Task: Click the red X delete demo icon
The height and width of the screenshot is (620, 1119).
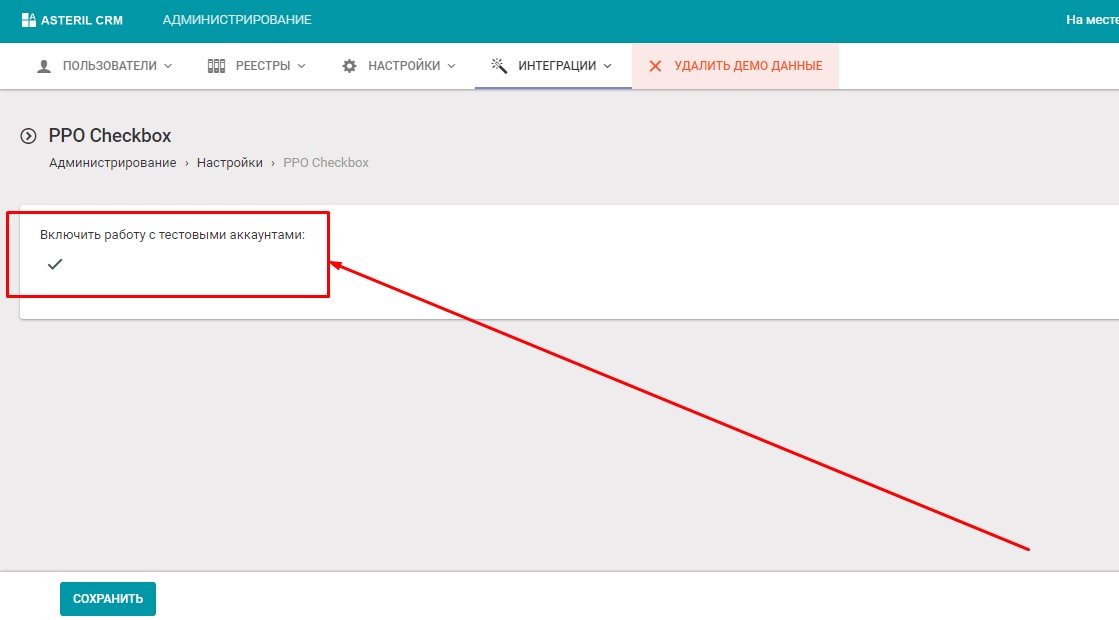Action: tap(655, 66)
